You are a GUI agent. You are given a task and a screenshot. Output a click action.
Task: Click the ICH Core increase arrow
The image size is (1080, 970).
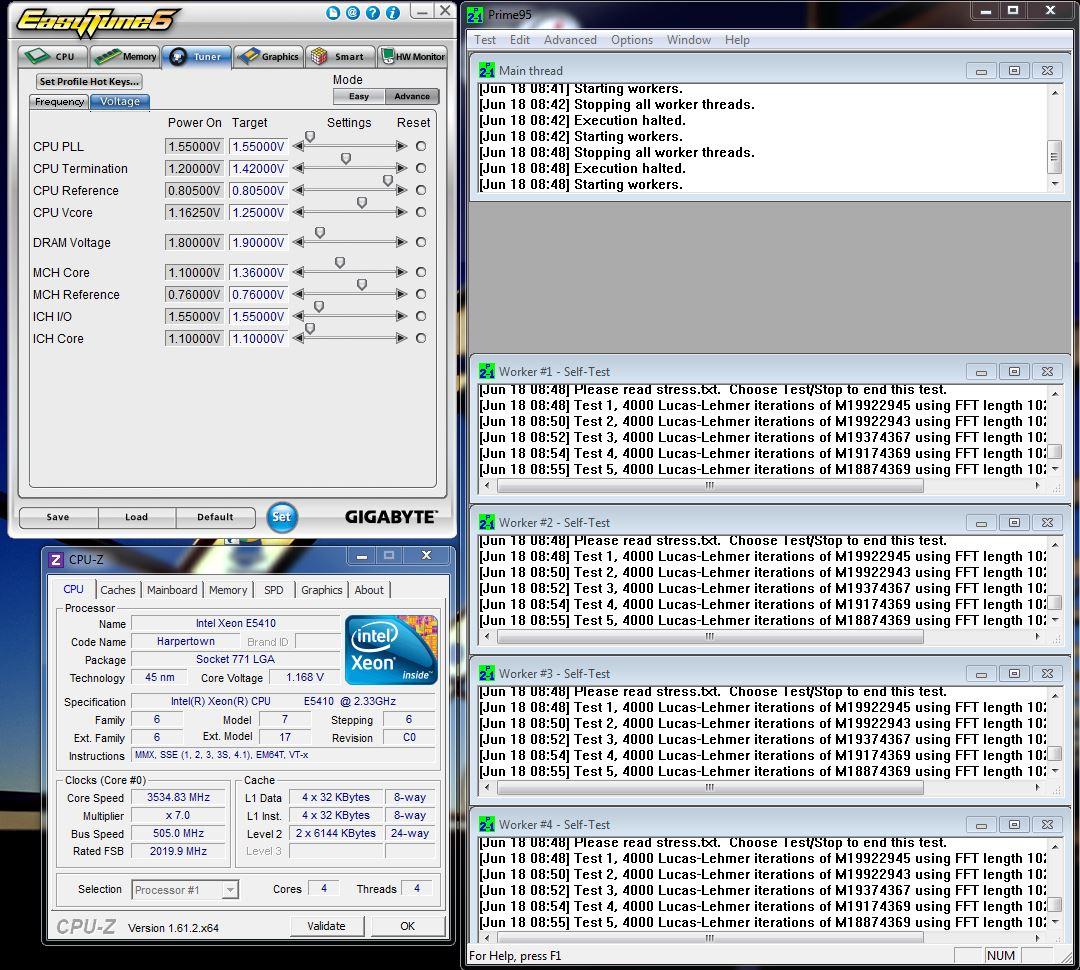pos(402,338)
